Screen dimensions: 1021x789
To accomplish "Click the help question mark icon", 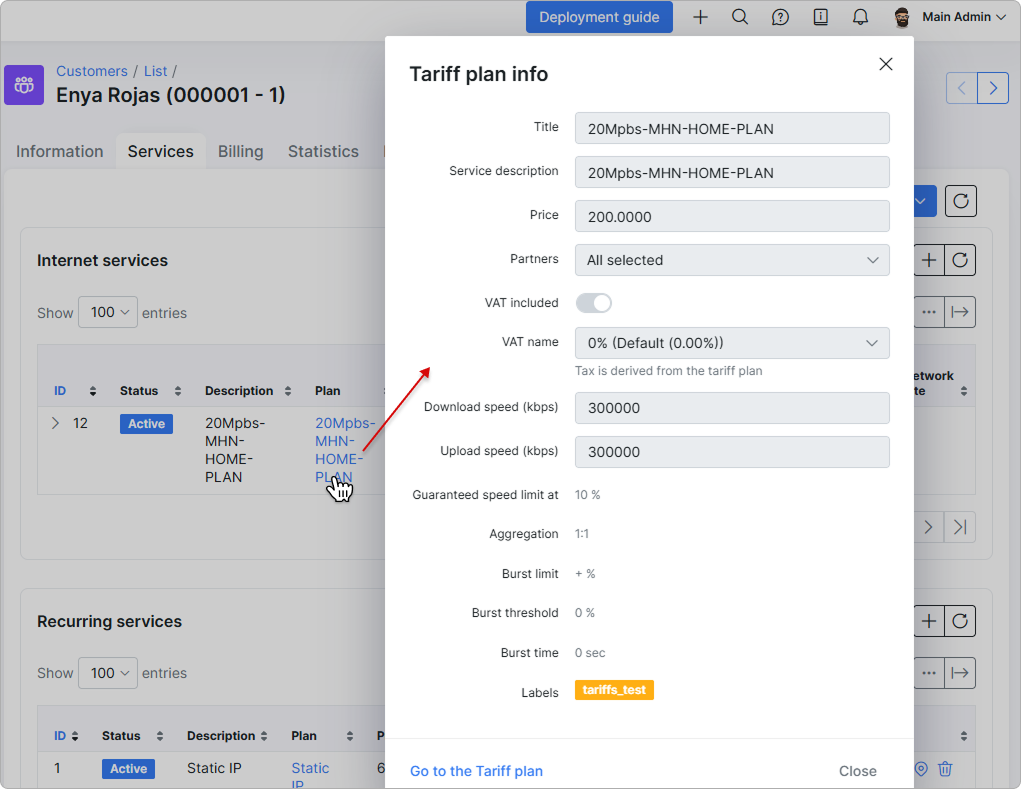I will coord(780,17).
